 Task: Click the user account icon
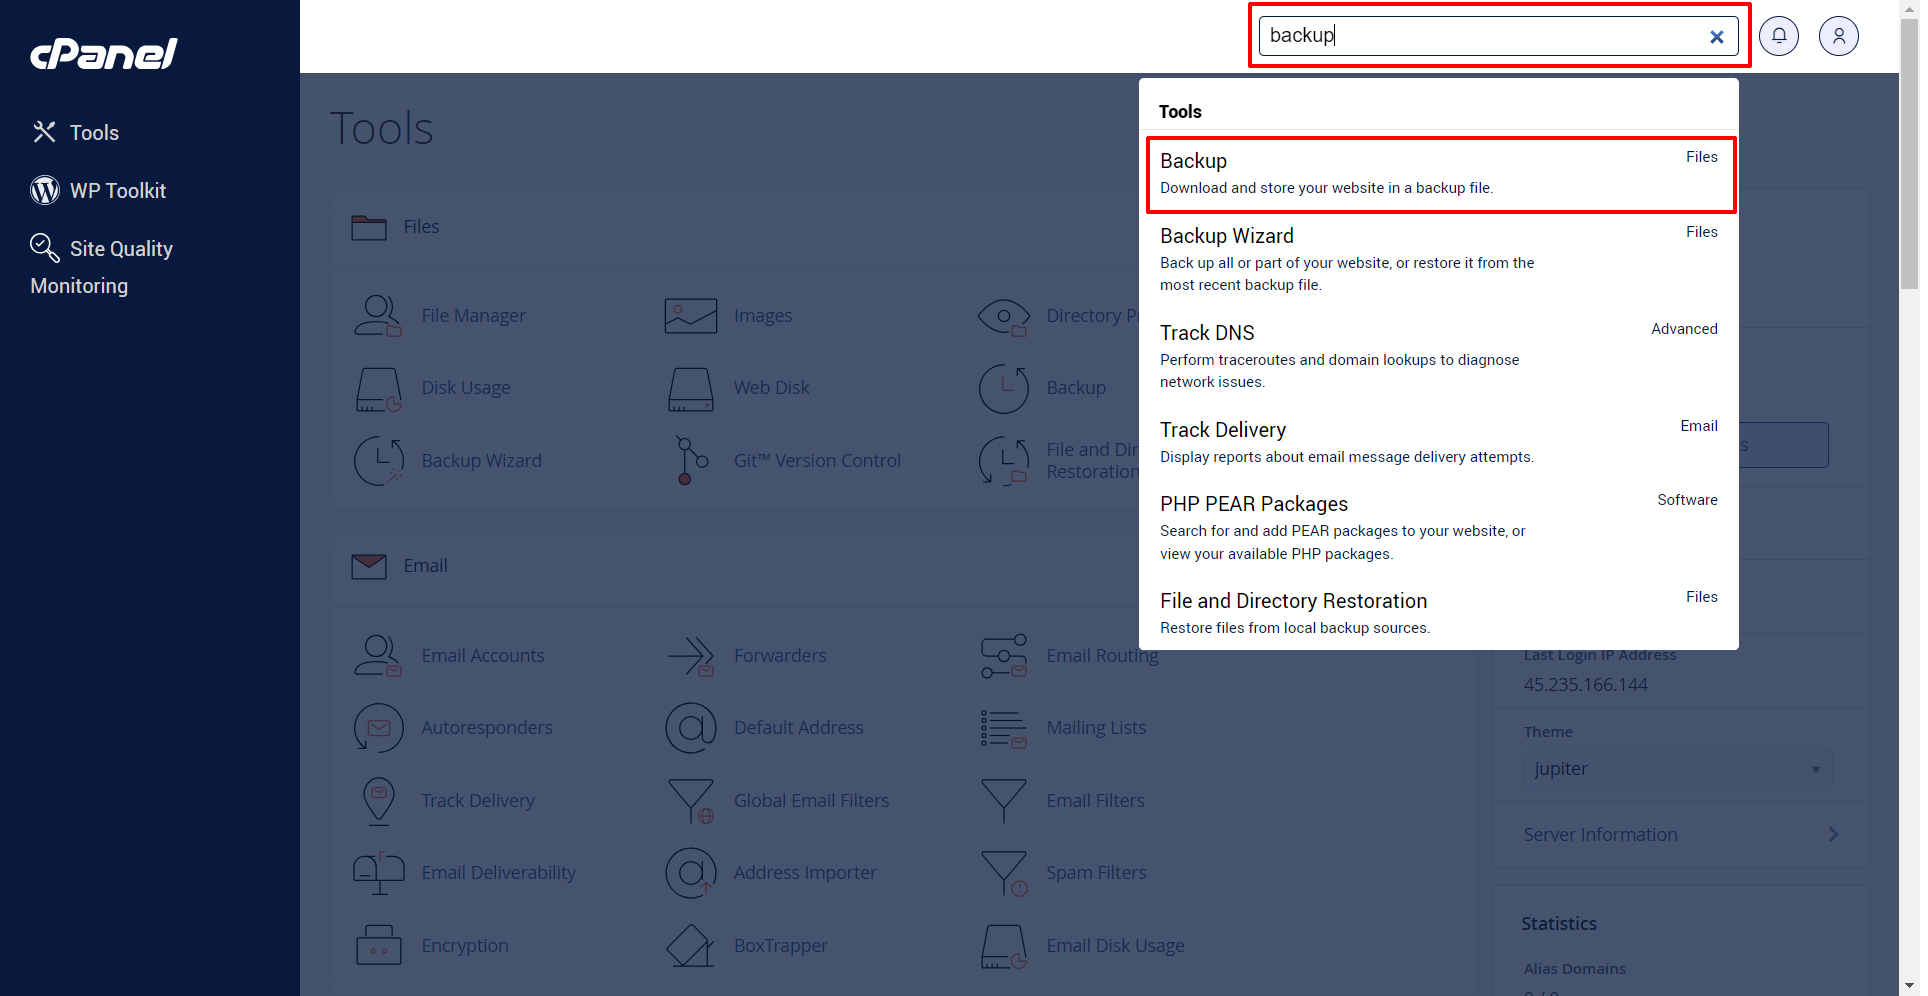point(1839,36)
